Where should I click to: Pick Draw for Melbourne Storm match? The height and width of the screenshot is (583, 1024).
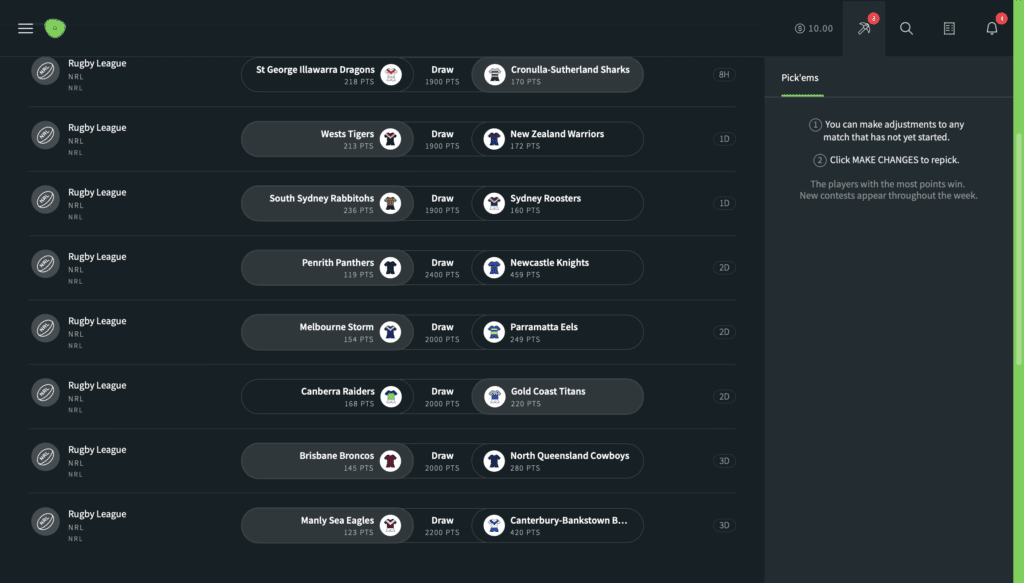pos(442,332)
